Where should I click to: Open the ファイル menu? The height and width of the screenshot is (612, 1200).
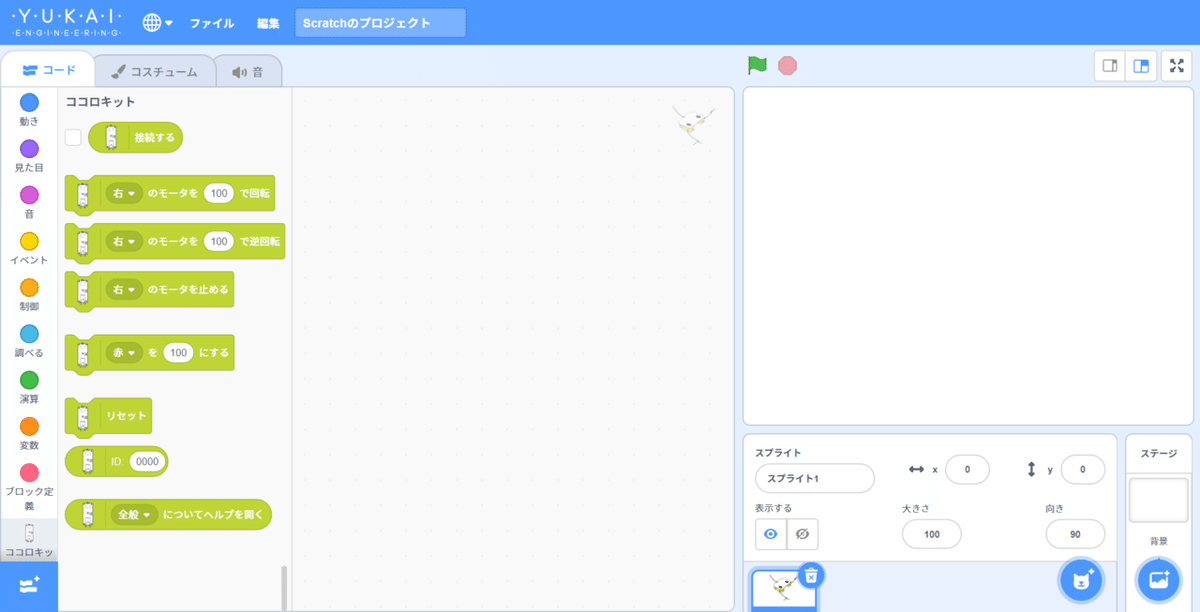(212, 22)
